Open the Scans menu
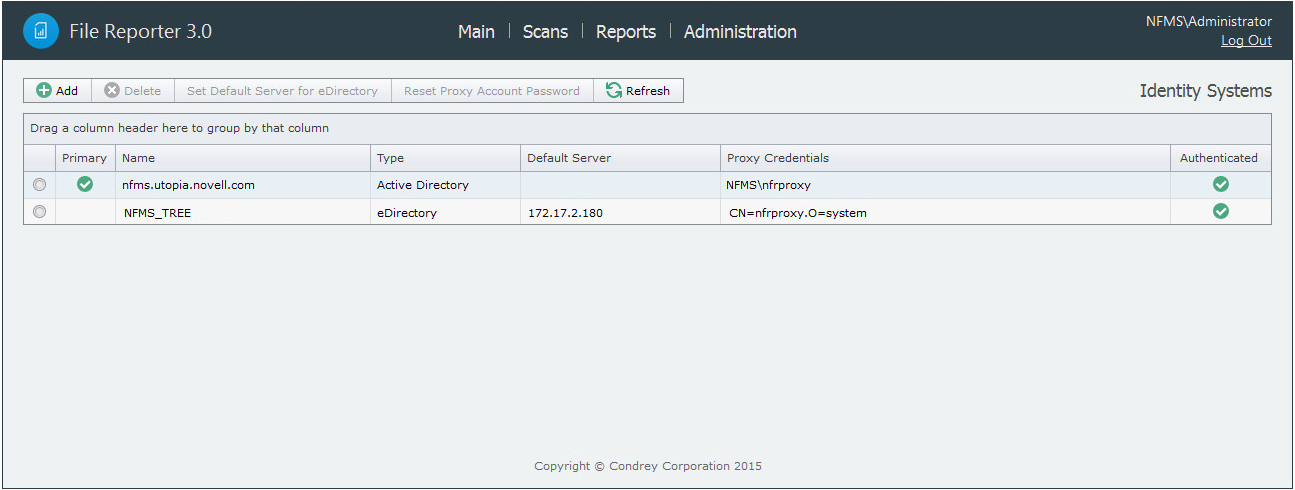The width and height of the screenshot is (1295, 490). click(x=545, y=32)
